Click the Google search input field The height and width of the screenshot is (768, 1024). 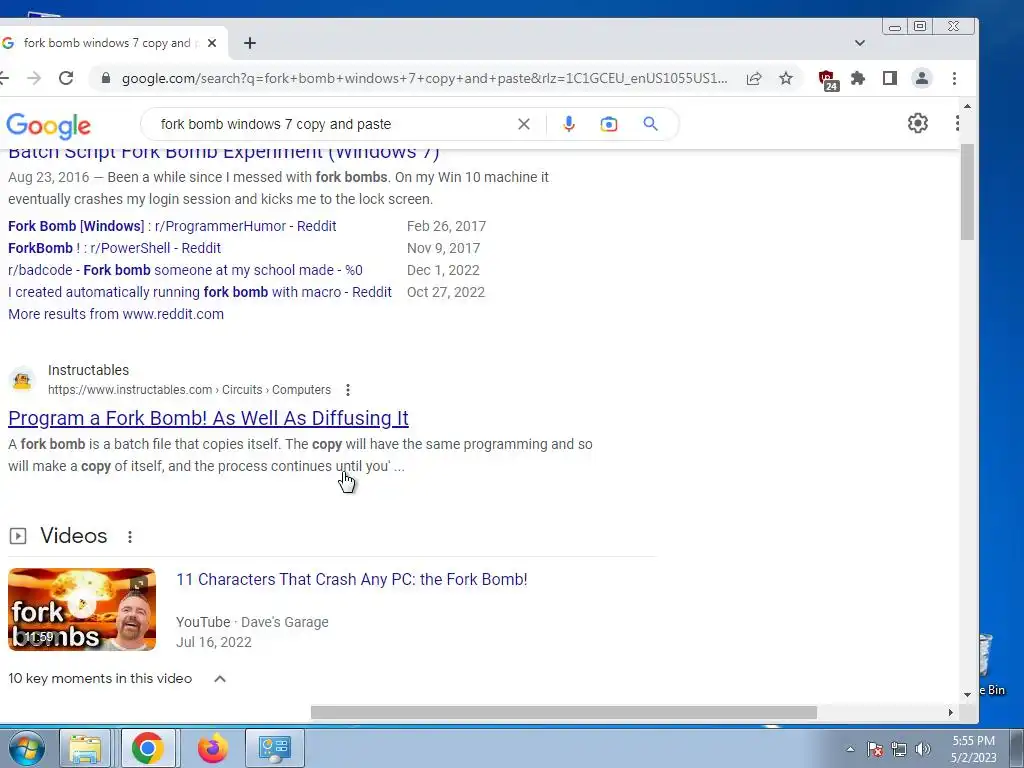click(x=333, y=124)
